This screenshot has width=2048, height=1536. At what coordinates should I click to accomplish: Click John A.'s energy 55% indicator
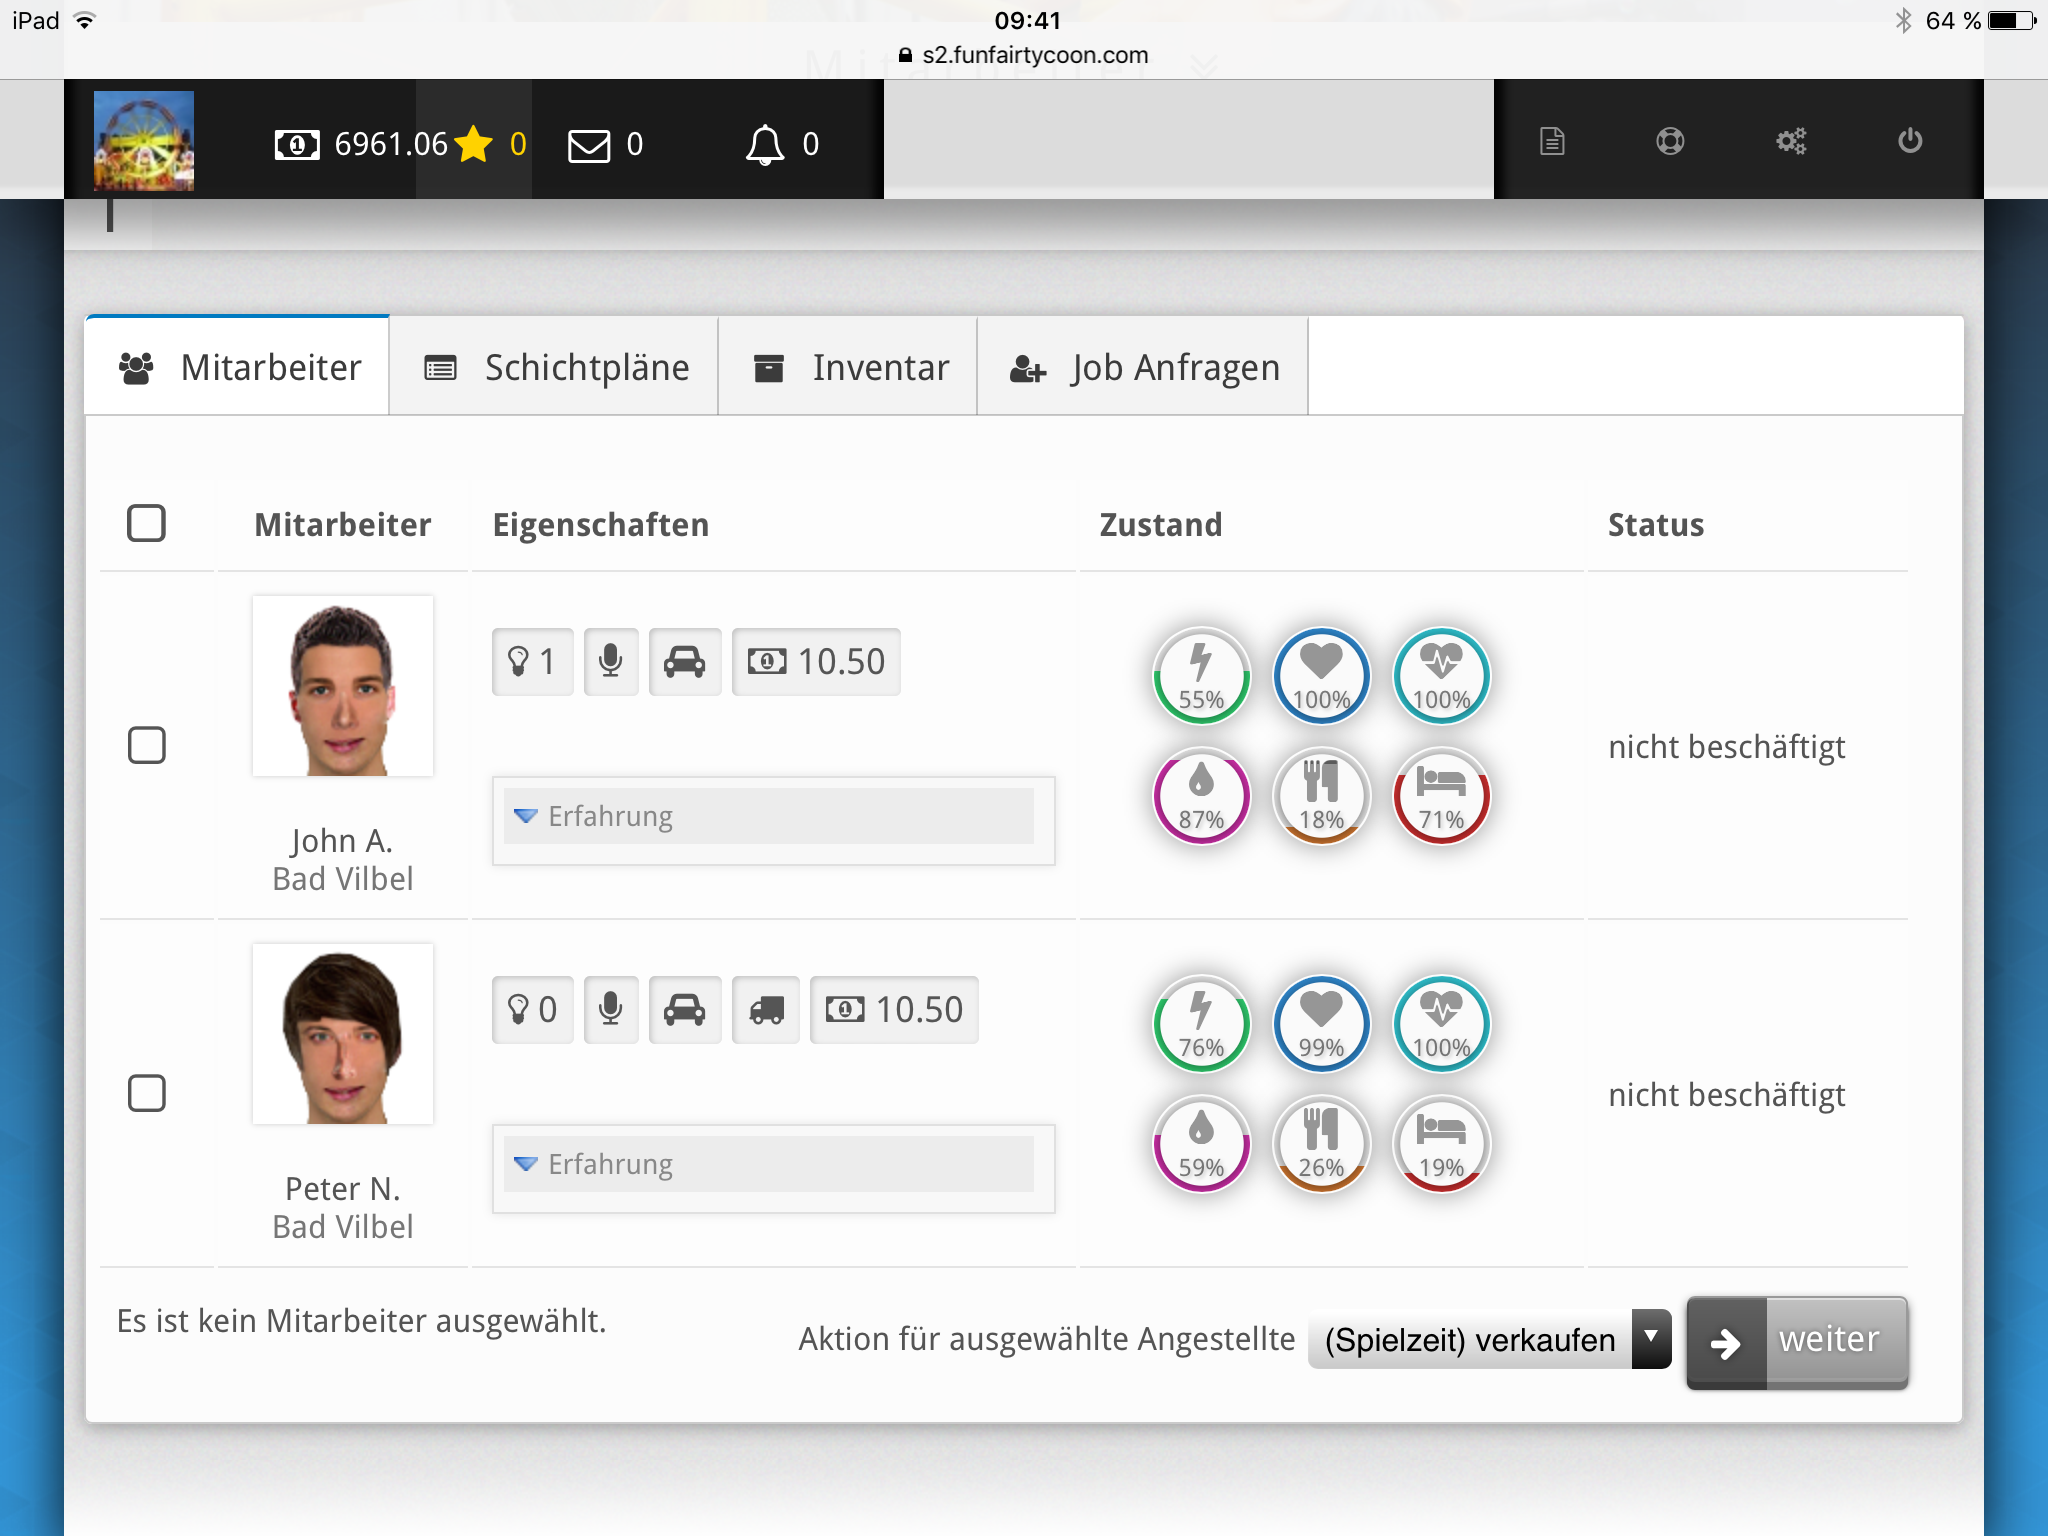click(x=1201, y=676)
